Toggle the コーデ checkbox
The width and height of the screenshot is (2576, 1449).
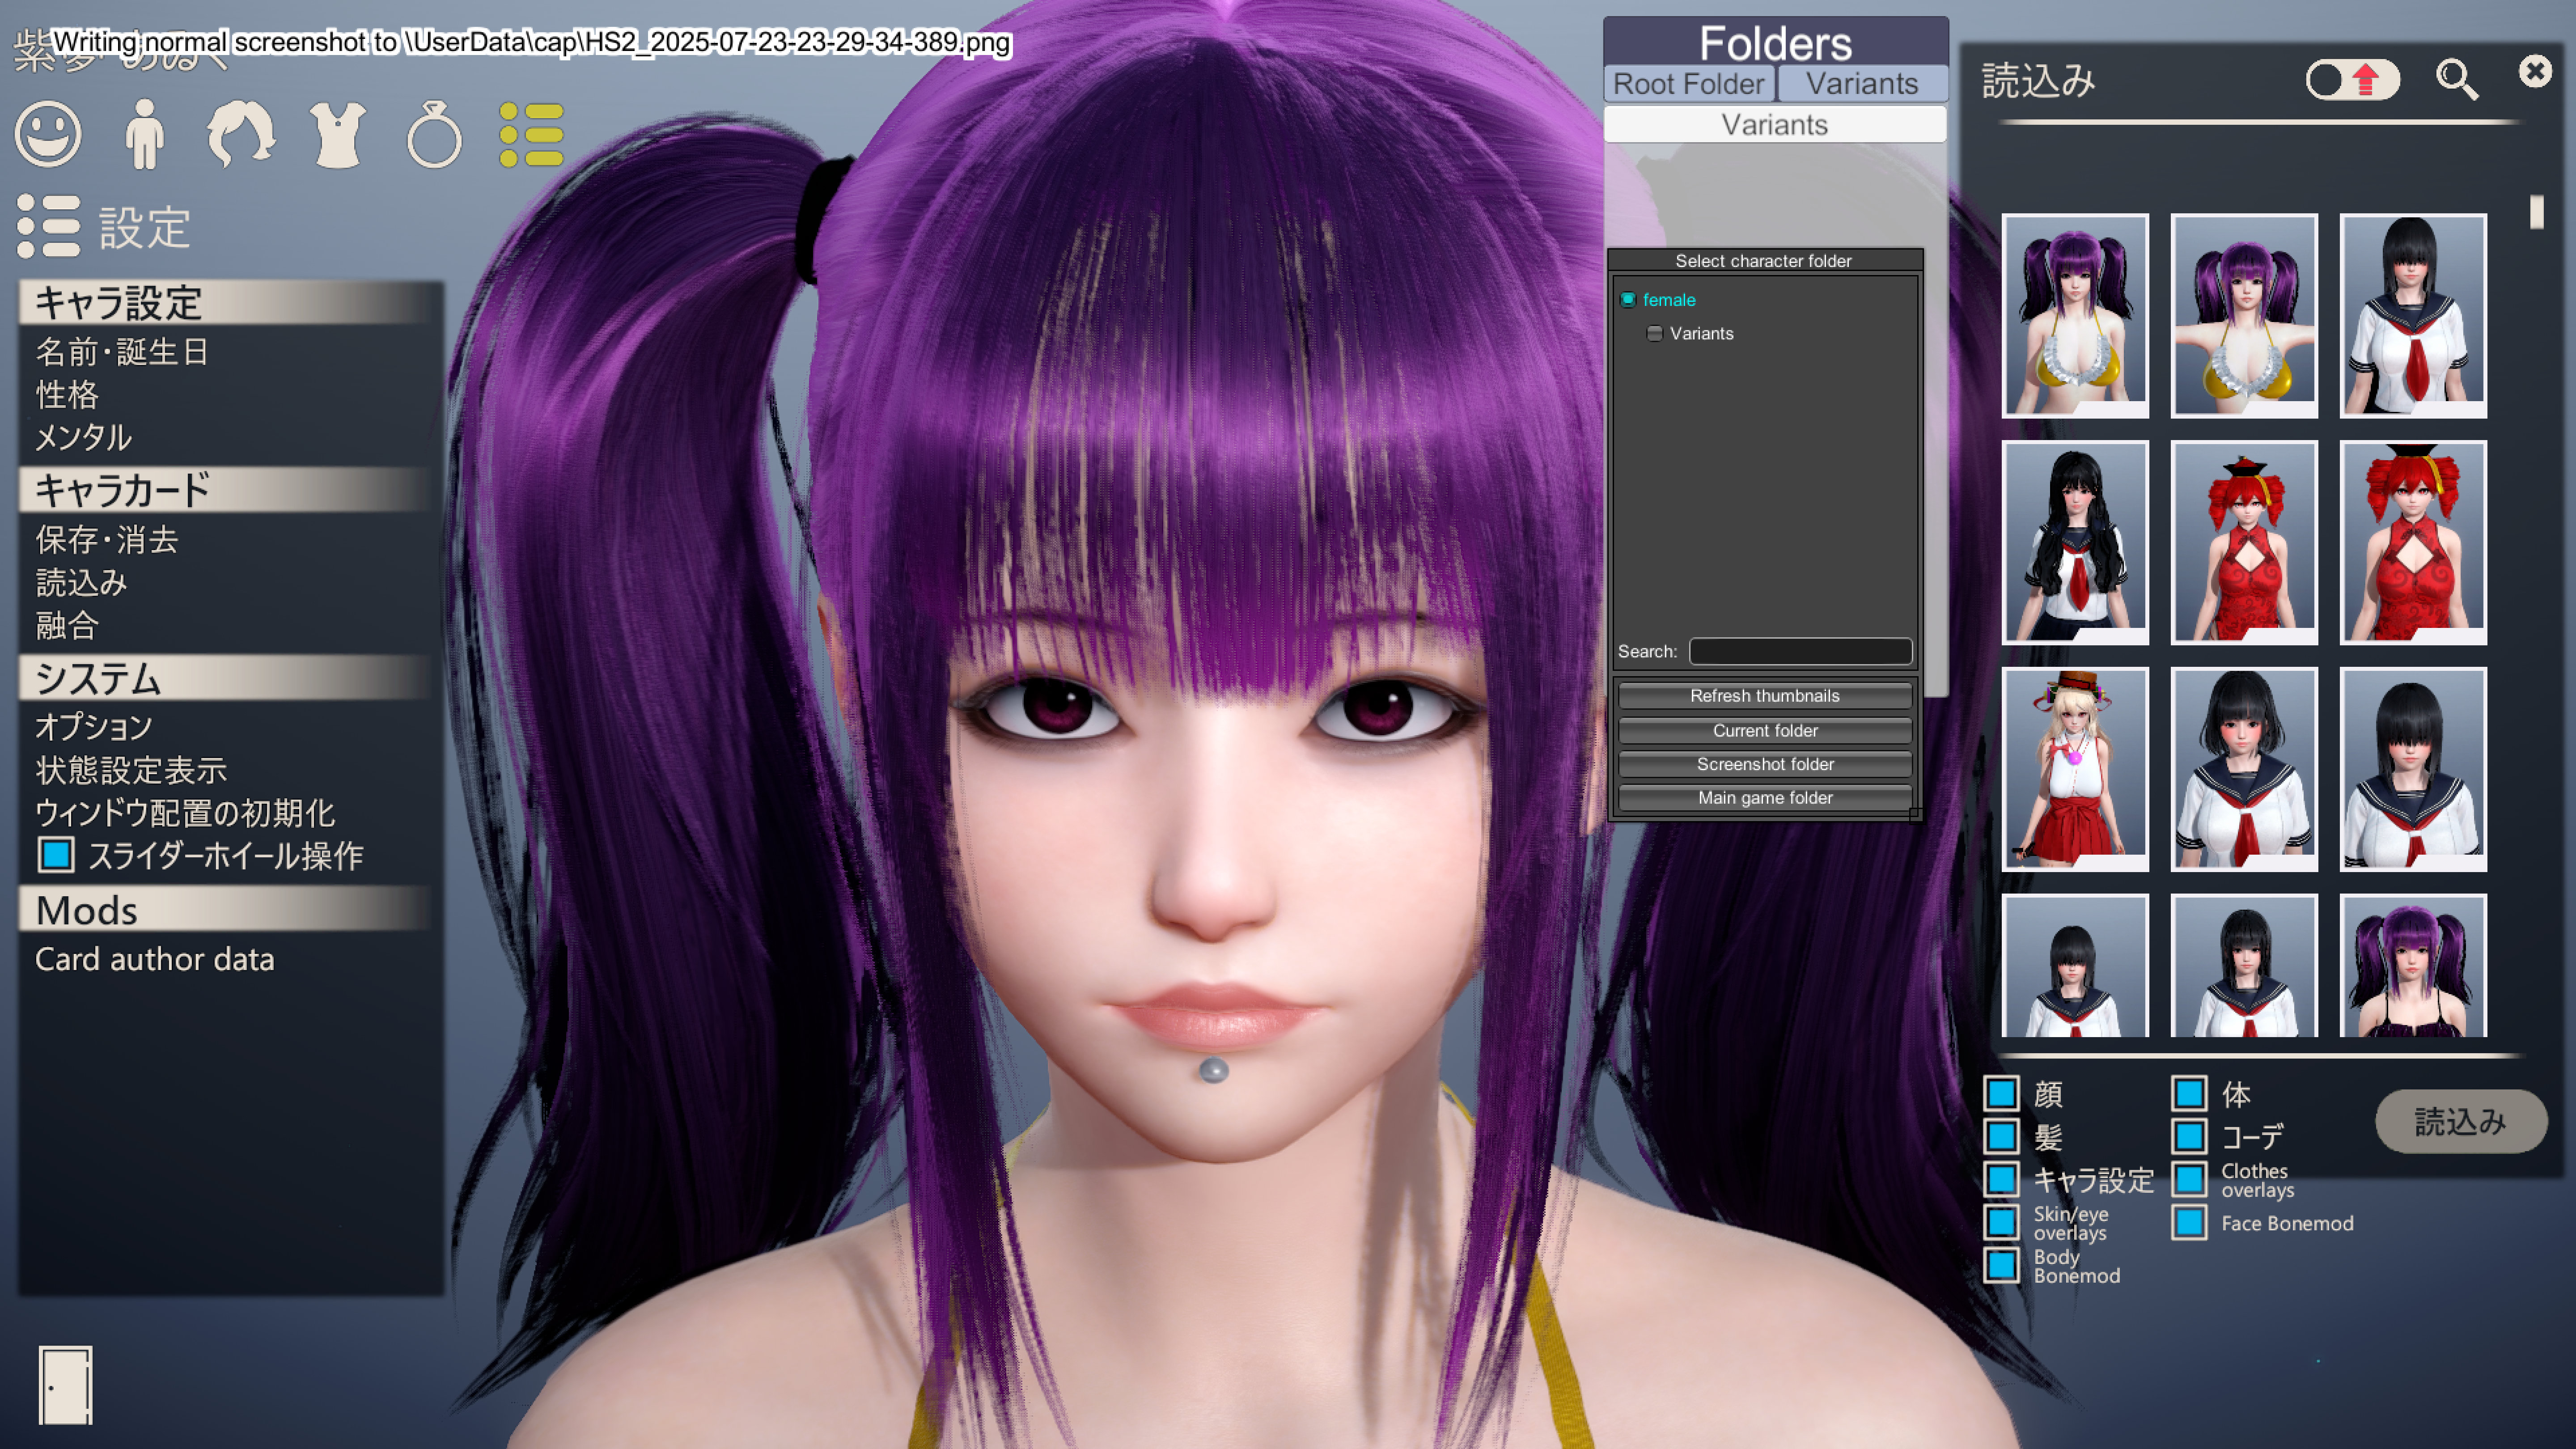tap(2189, 1136)
